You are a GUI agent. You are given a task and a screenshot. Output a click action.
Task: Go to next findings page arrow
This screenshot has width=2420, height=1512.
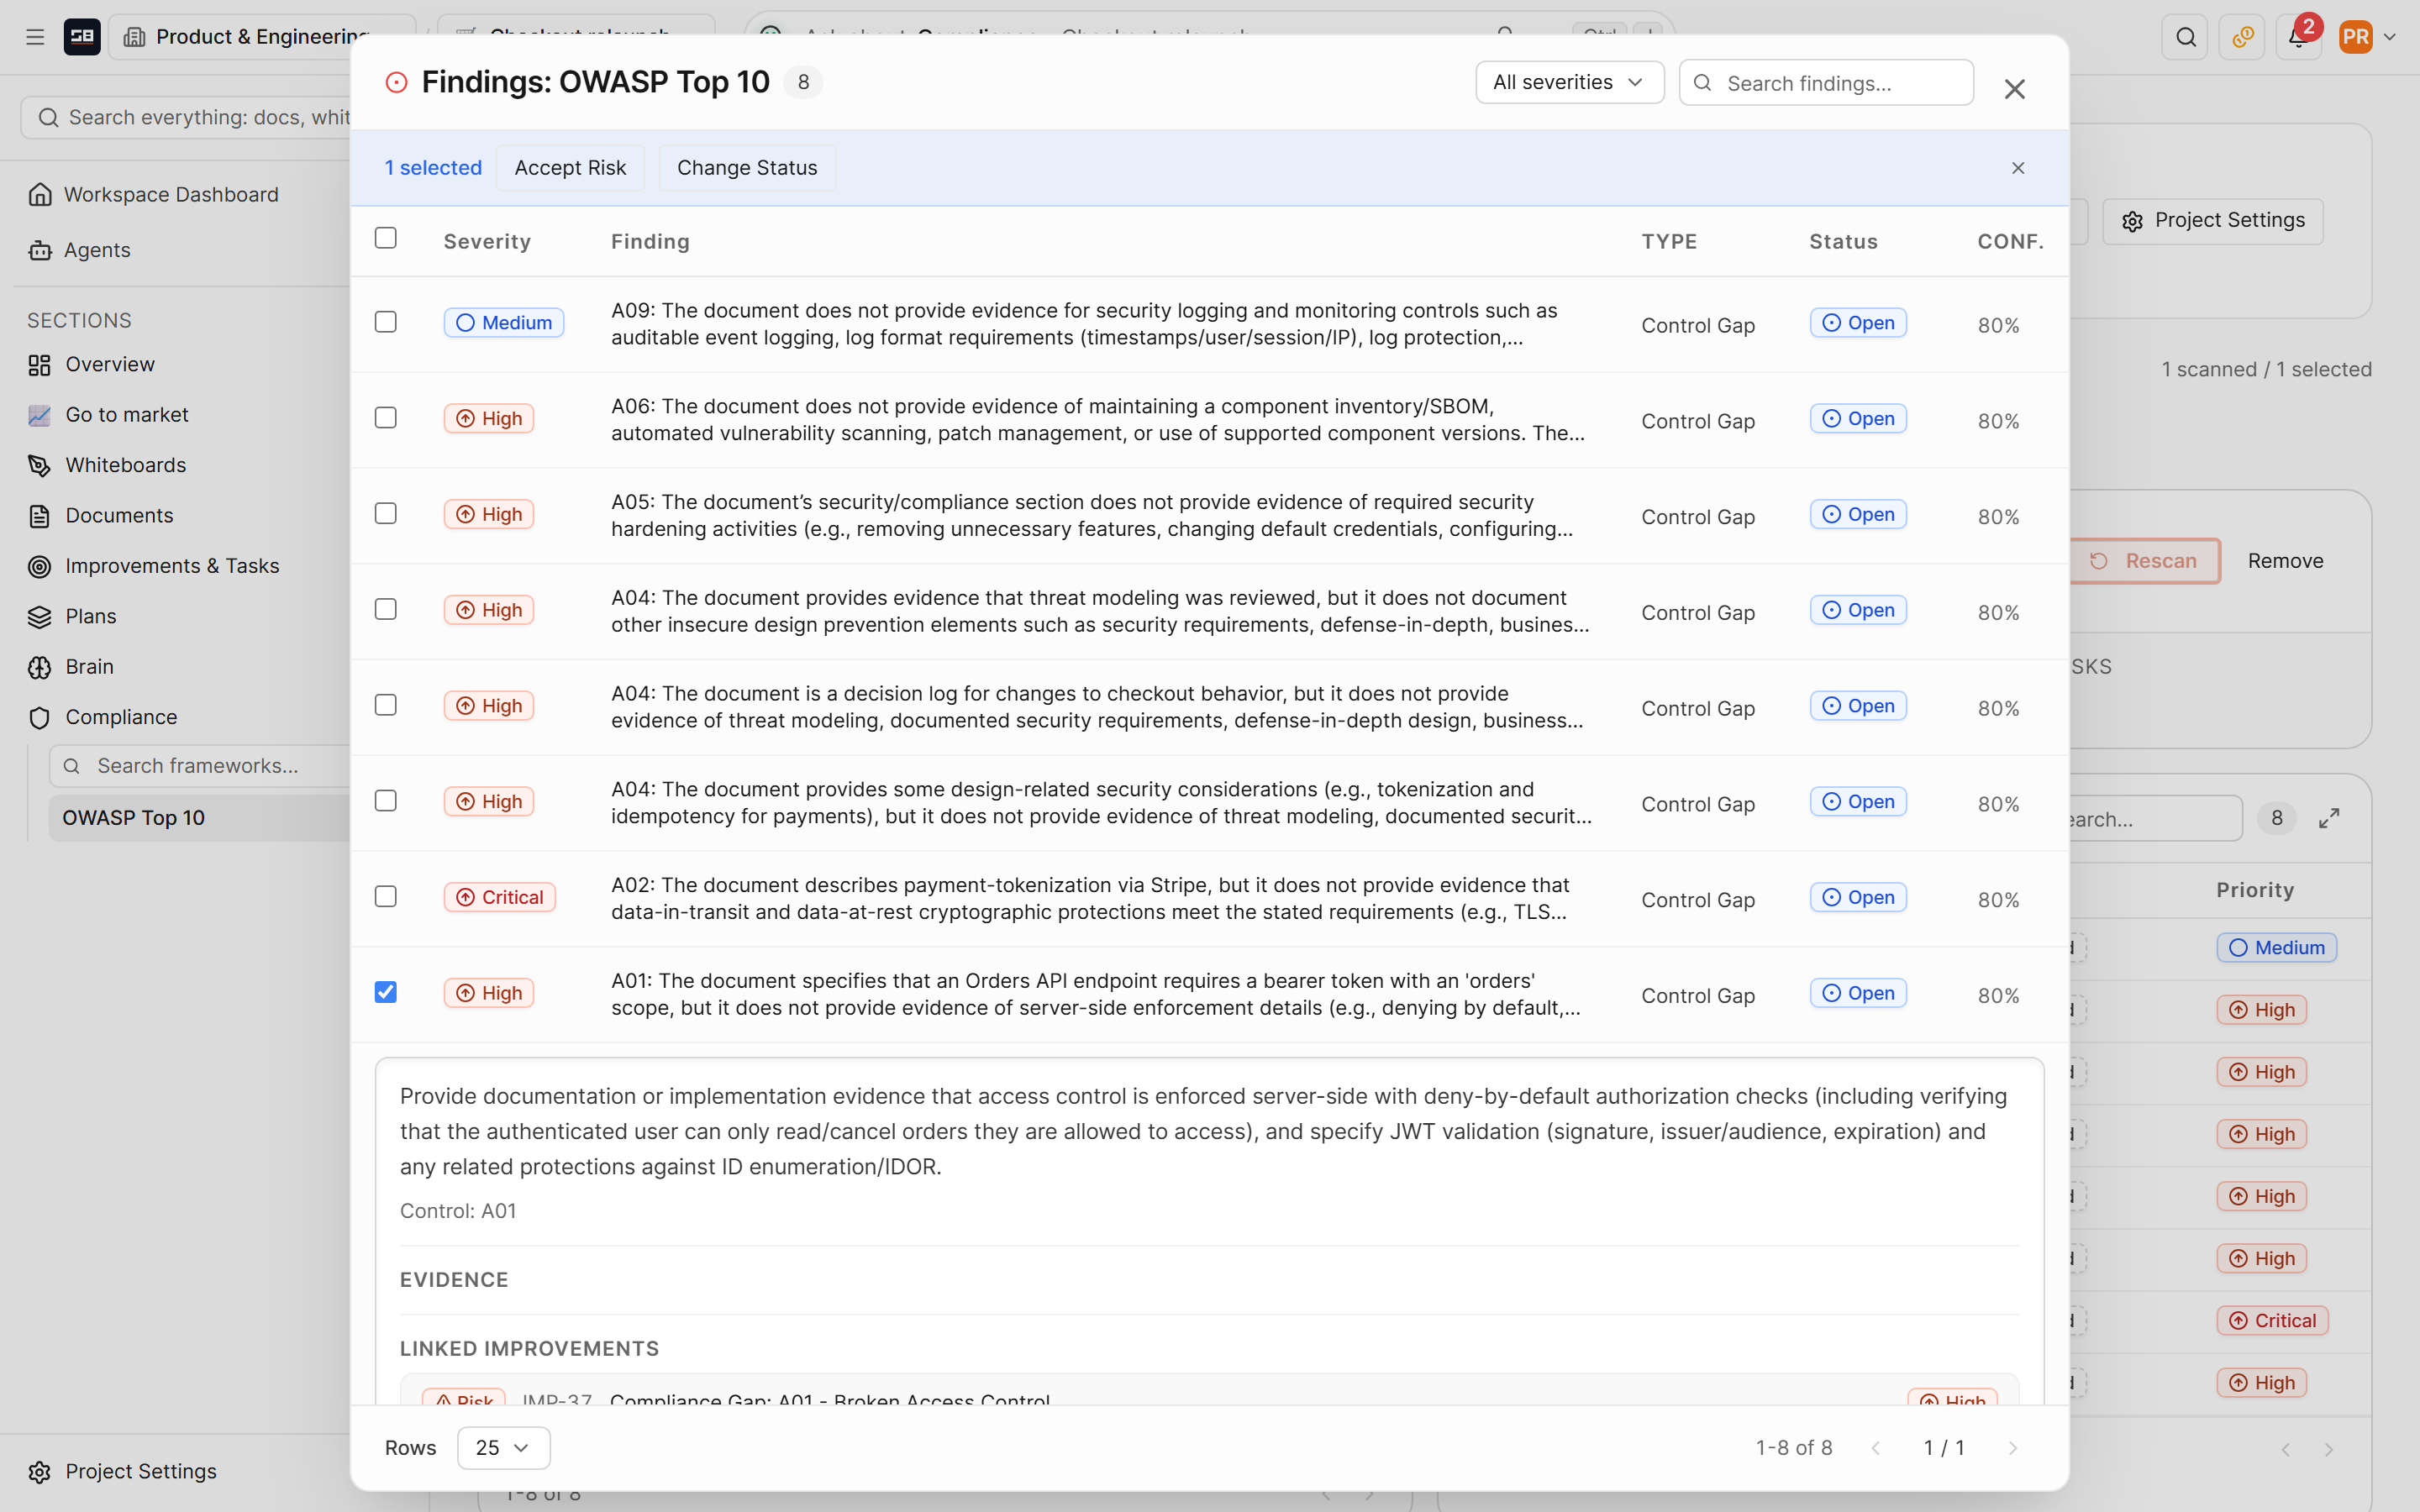pos(2012,1448)
